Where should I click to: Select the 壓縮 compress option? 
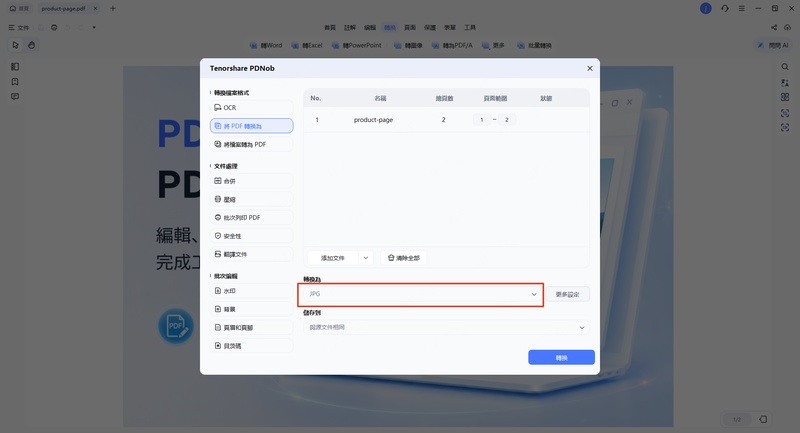point(252,199)
